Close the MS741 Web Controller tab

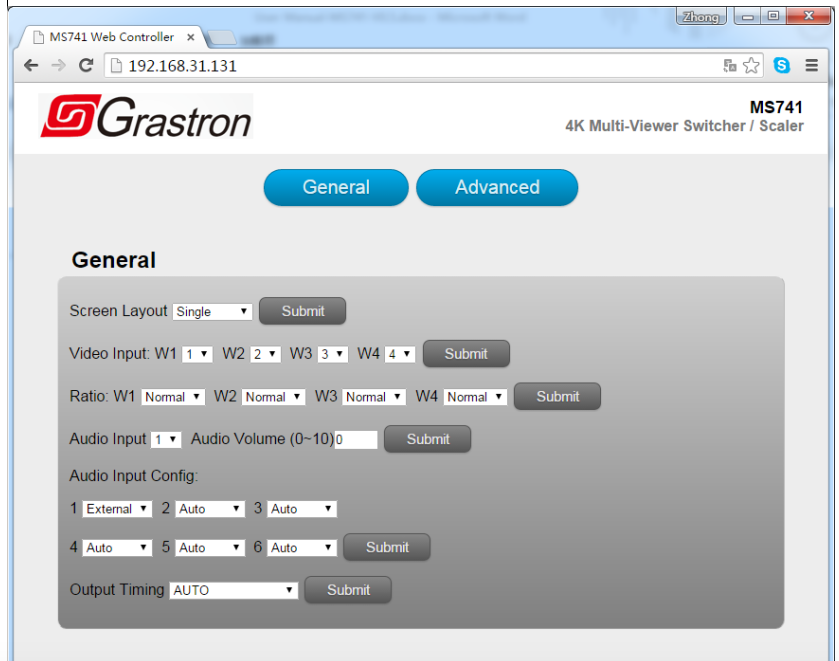191,37
